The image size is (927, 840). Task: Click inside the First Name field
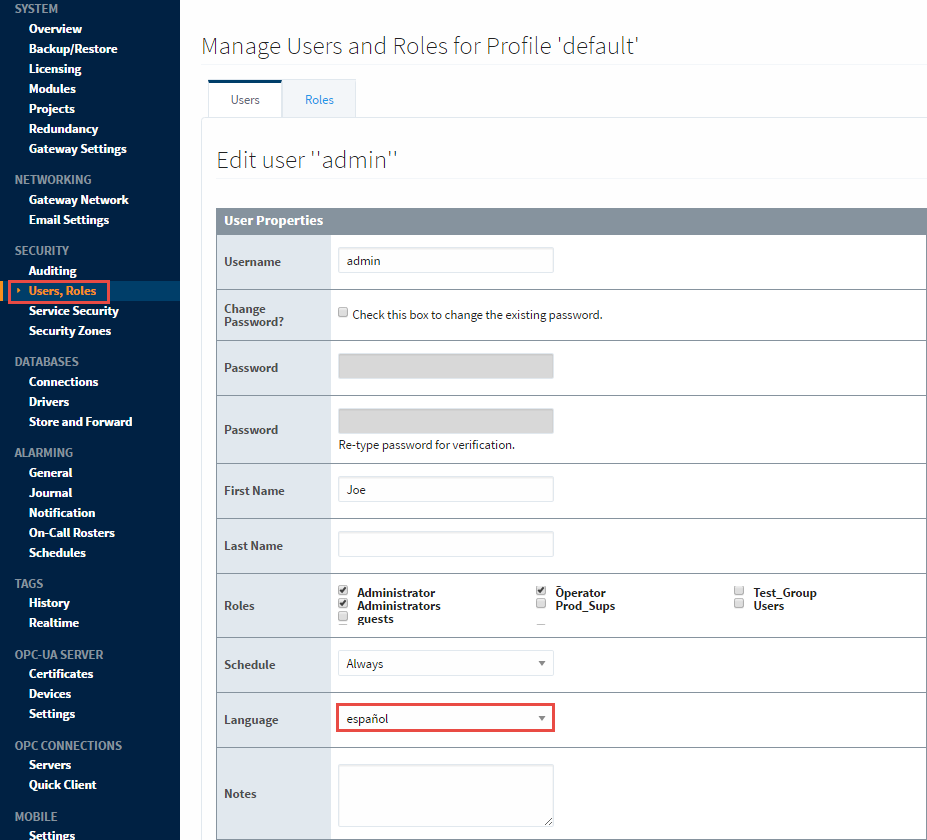point(445,489)
